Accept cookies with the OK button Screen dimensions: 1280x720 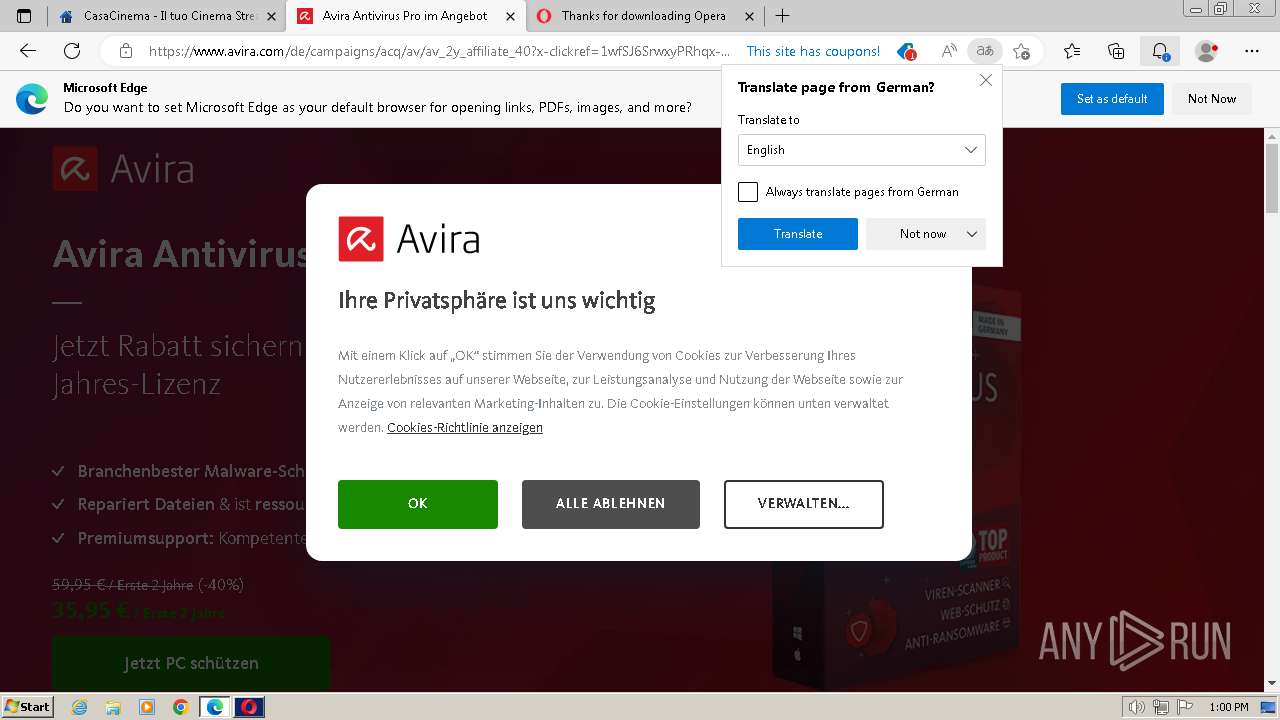pos(418,504)
